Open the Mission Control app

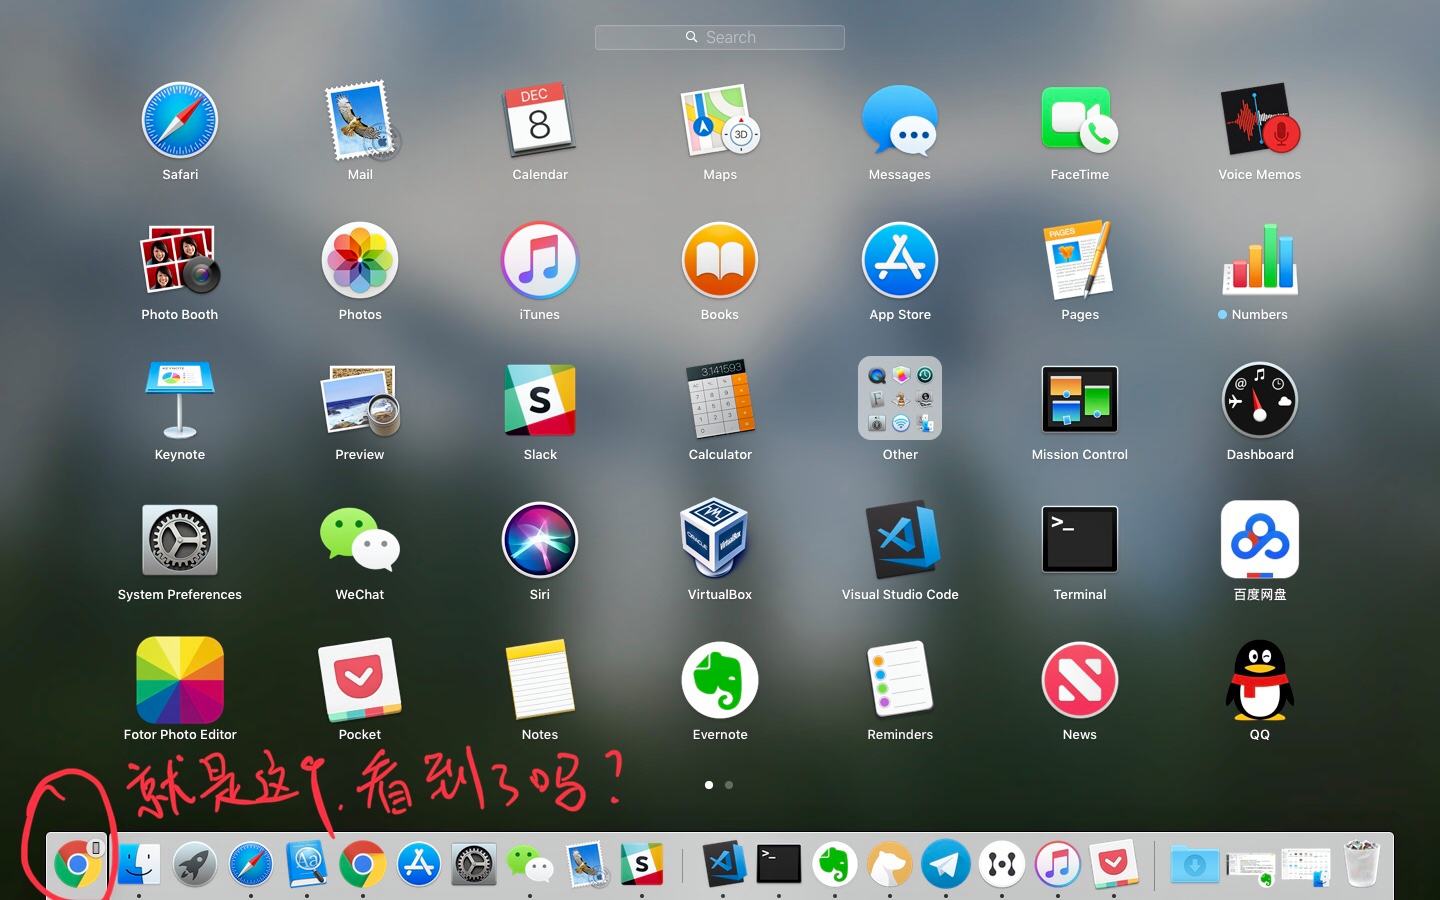1079,400
